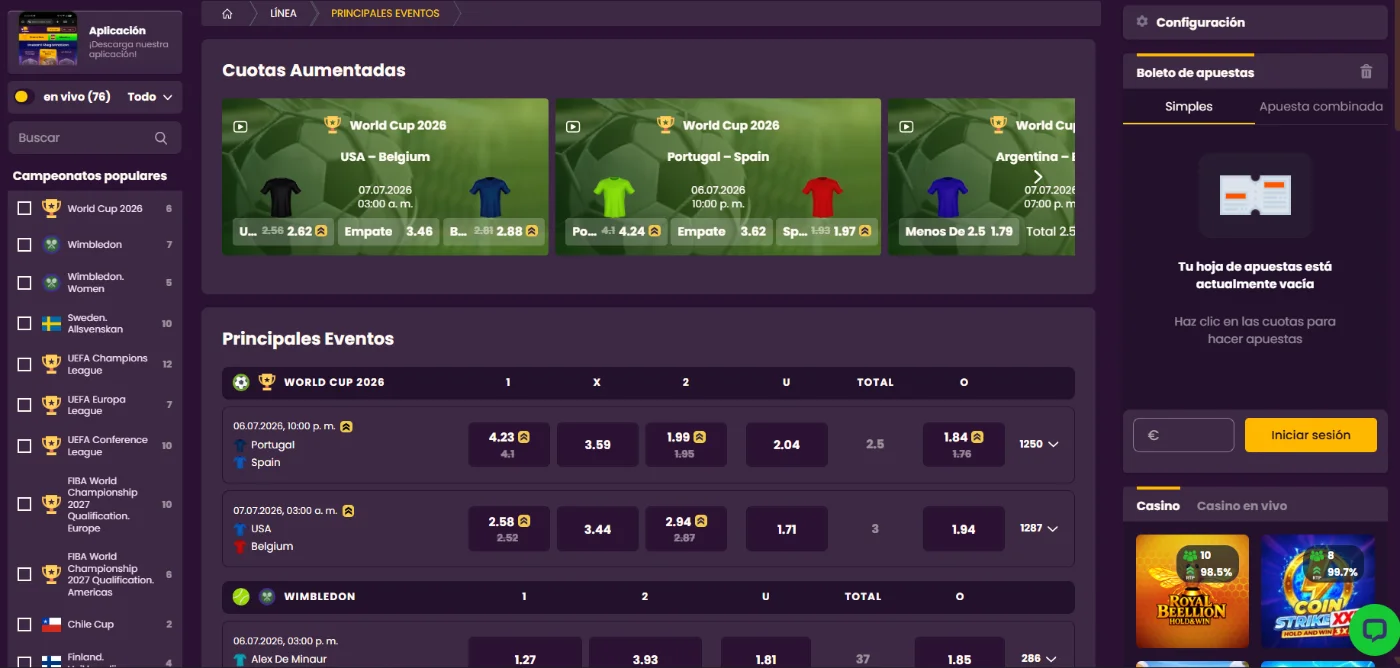The height and width of the screenshot is (668, 1400).
Task: Check the Wimbledon checkbox
Action: (25, 244)
